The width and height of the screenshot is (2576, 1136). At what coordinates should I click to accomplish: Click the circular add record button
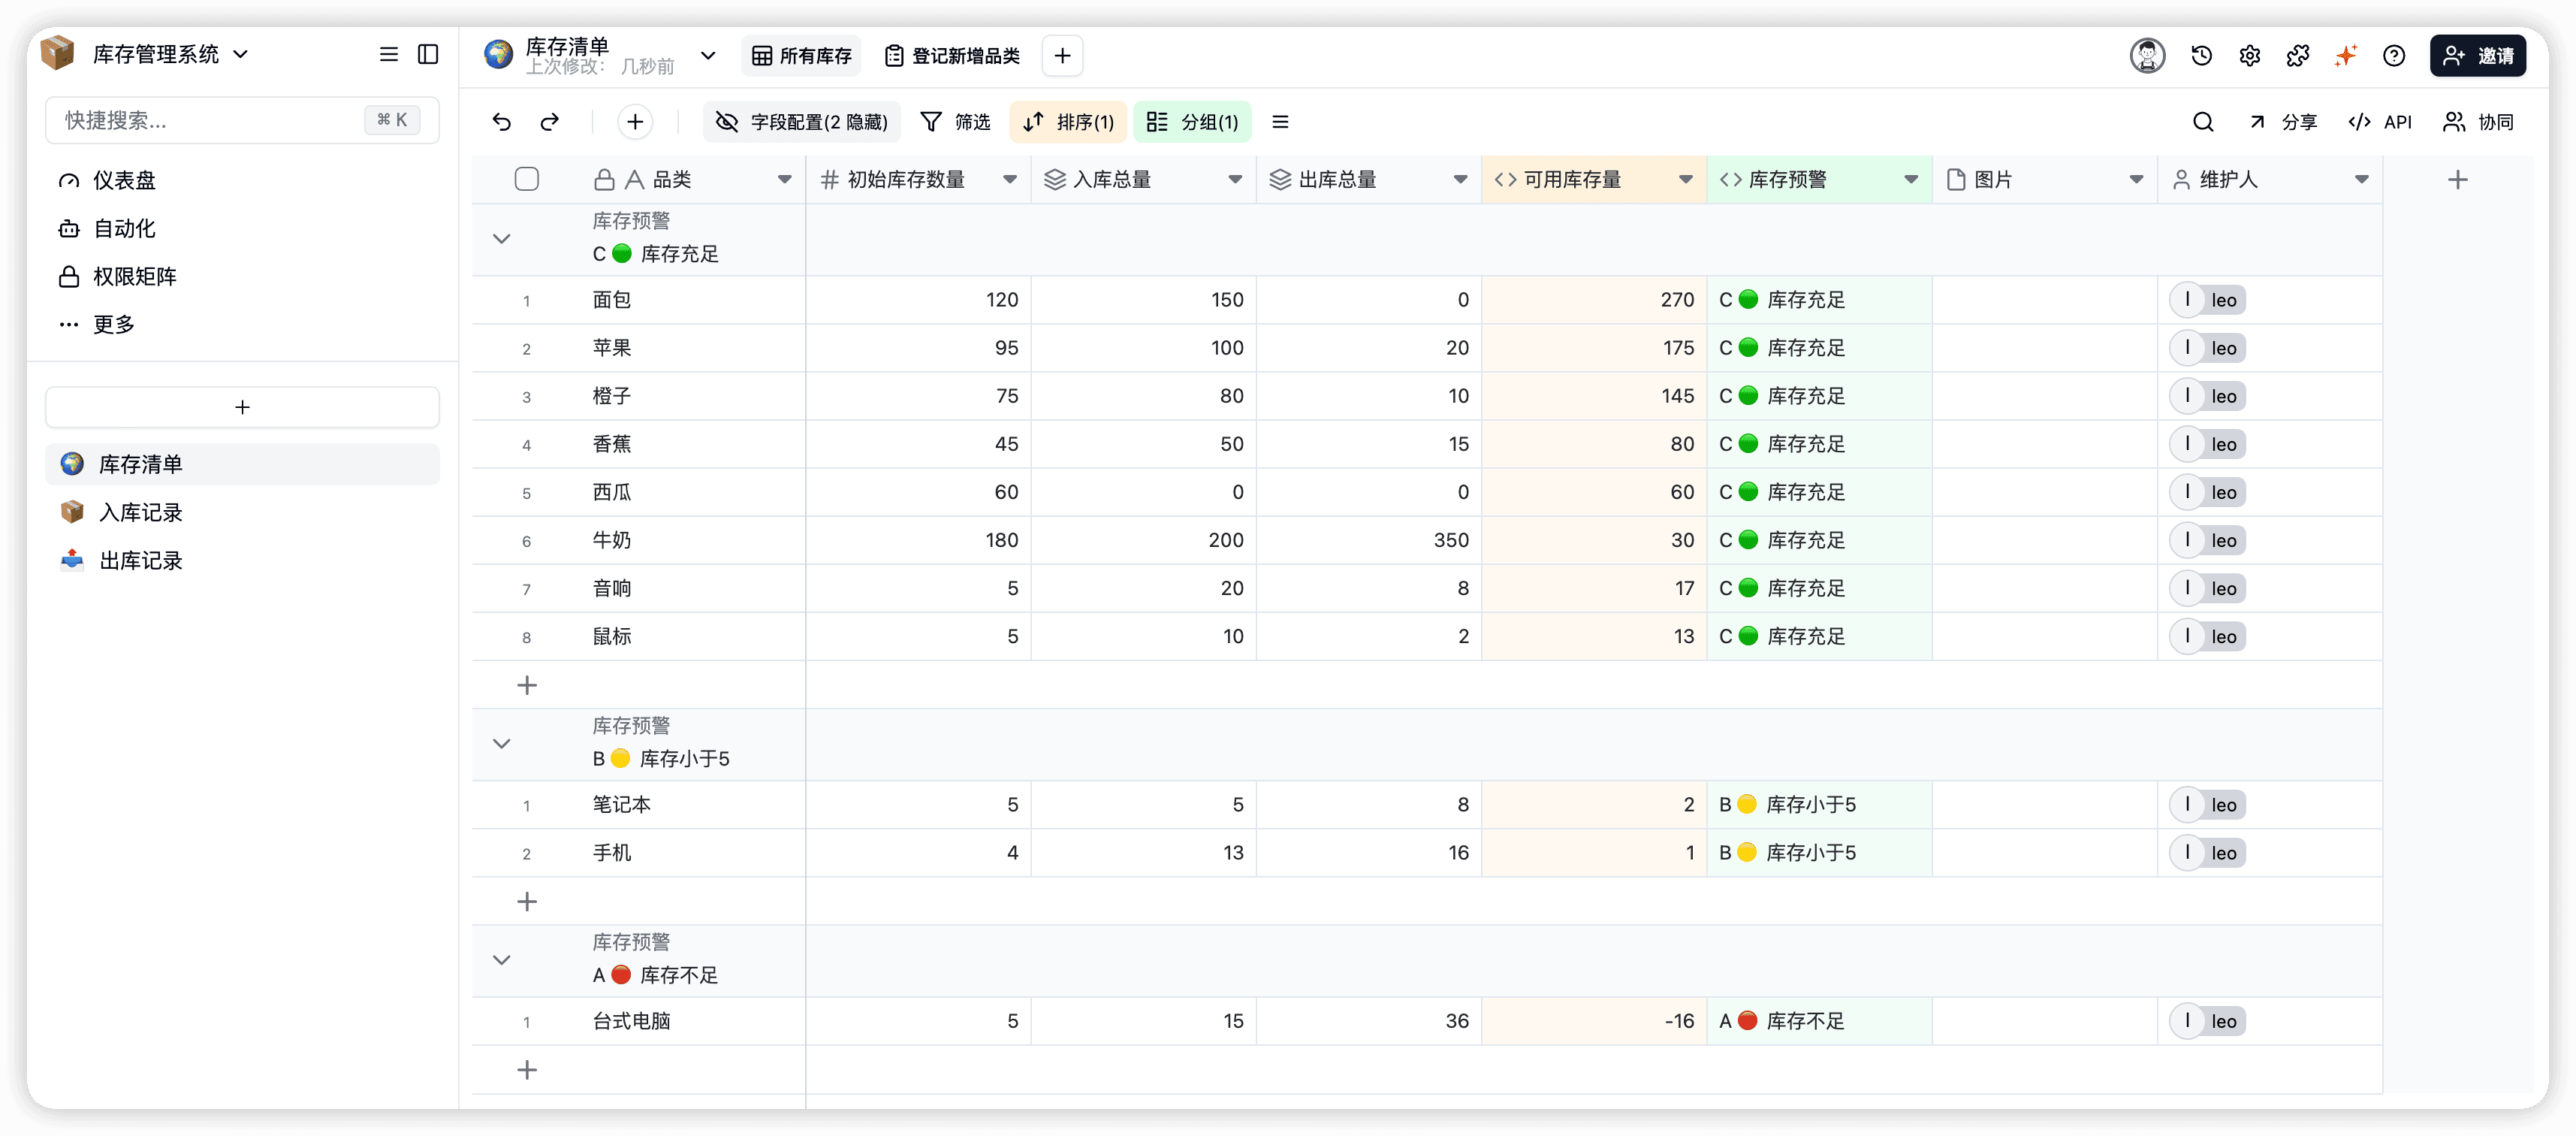[x=635, y=122]
